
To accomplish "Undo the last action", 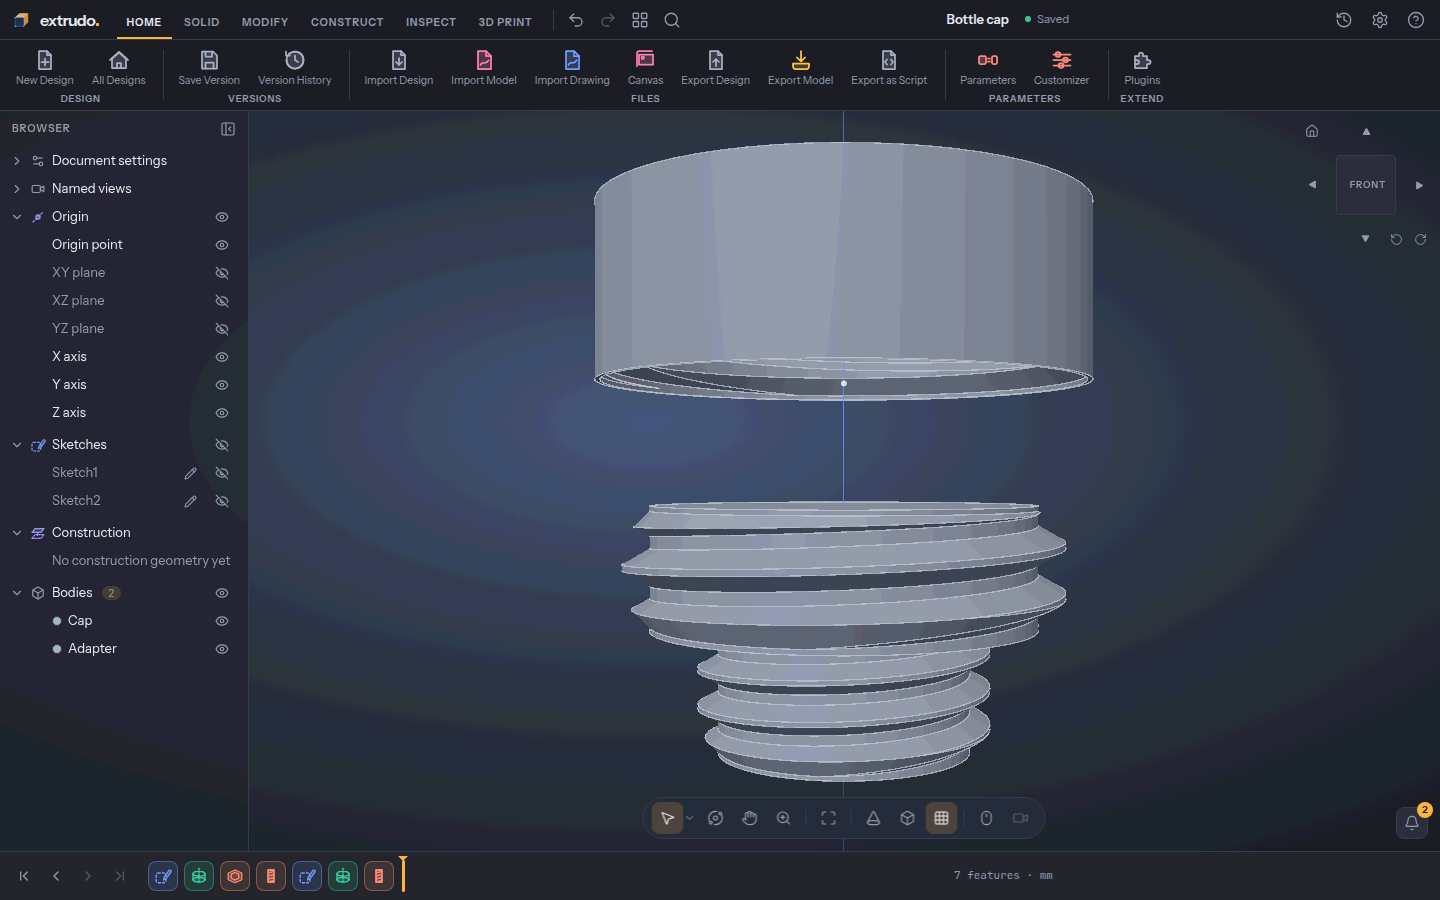I will coord(576,20).
